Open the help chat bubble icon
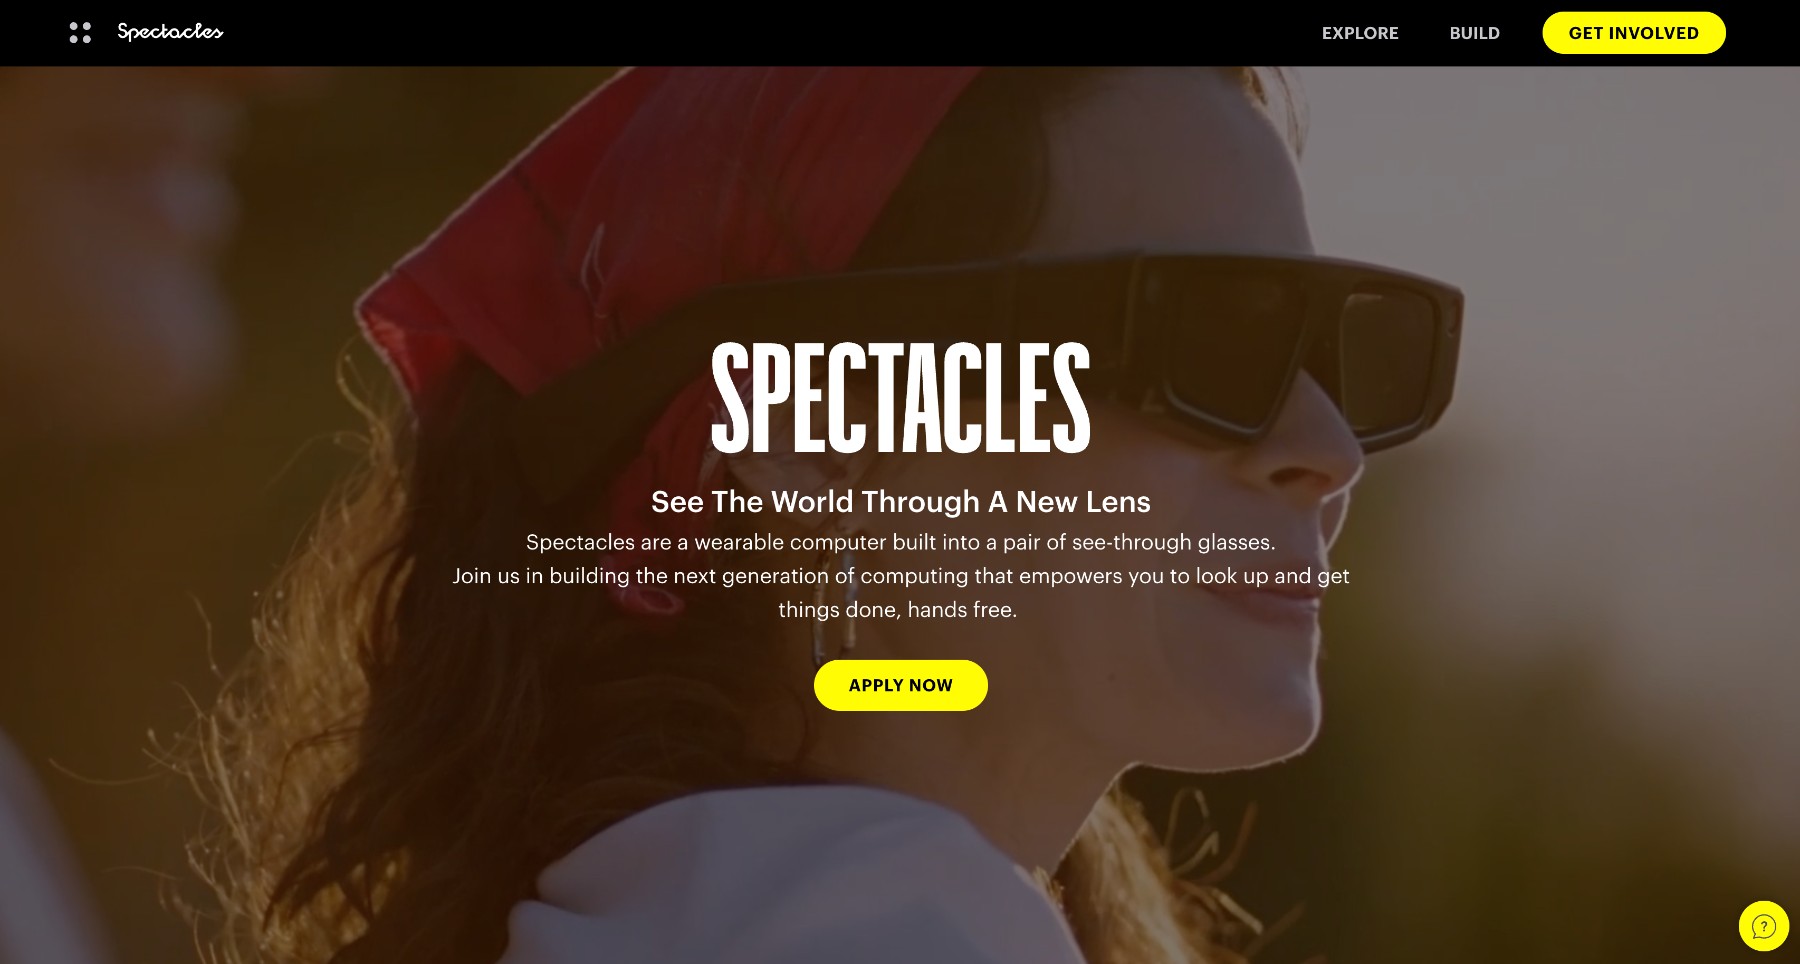Screen dimensions: 1800x964 (x=1764, y=926)
